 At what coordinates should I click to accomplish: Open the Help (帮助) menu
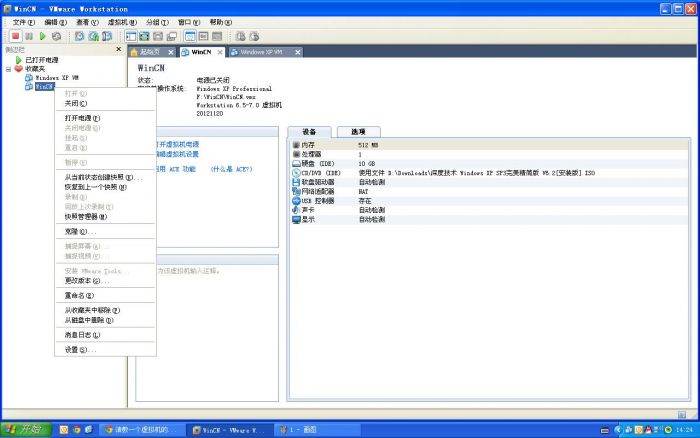click(221, 22)
